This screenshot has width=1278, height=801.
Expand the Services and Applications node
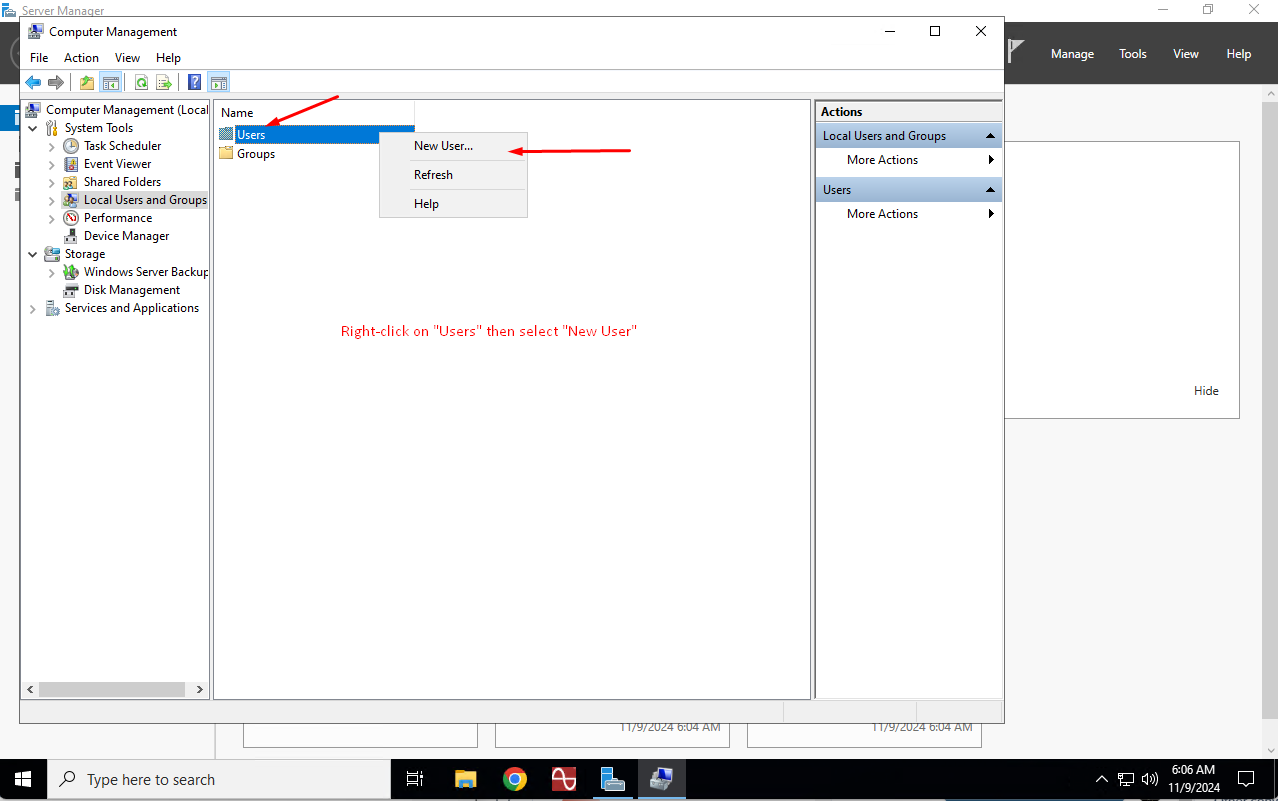[x=33, y=308]
